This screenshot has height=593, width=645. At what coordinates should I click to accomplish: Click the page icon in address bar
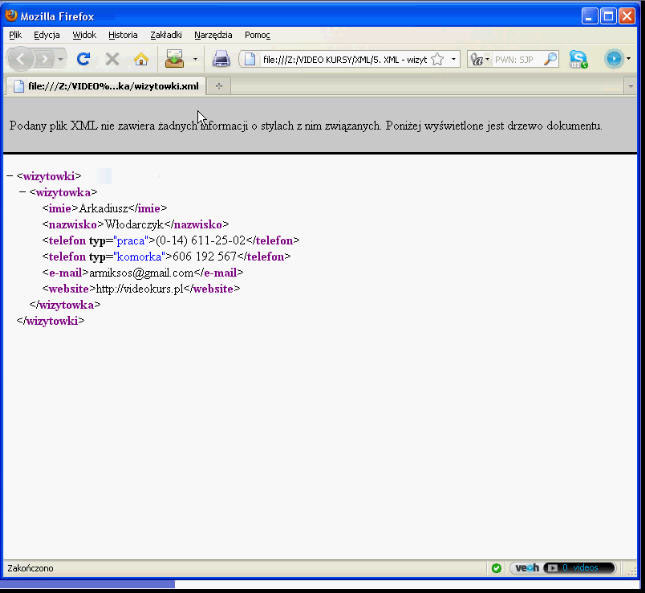tap(249, 59)
